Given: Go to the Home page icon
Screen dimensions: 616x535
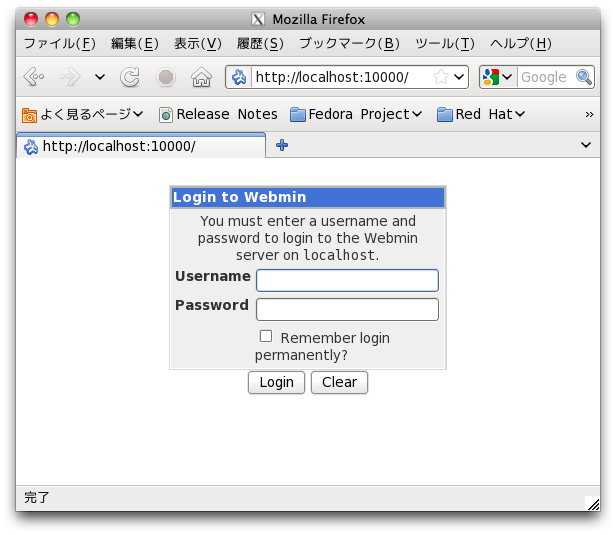Looking at the screenshot, I should [201, 78].
